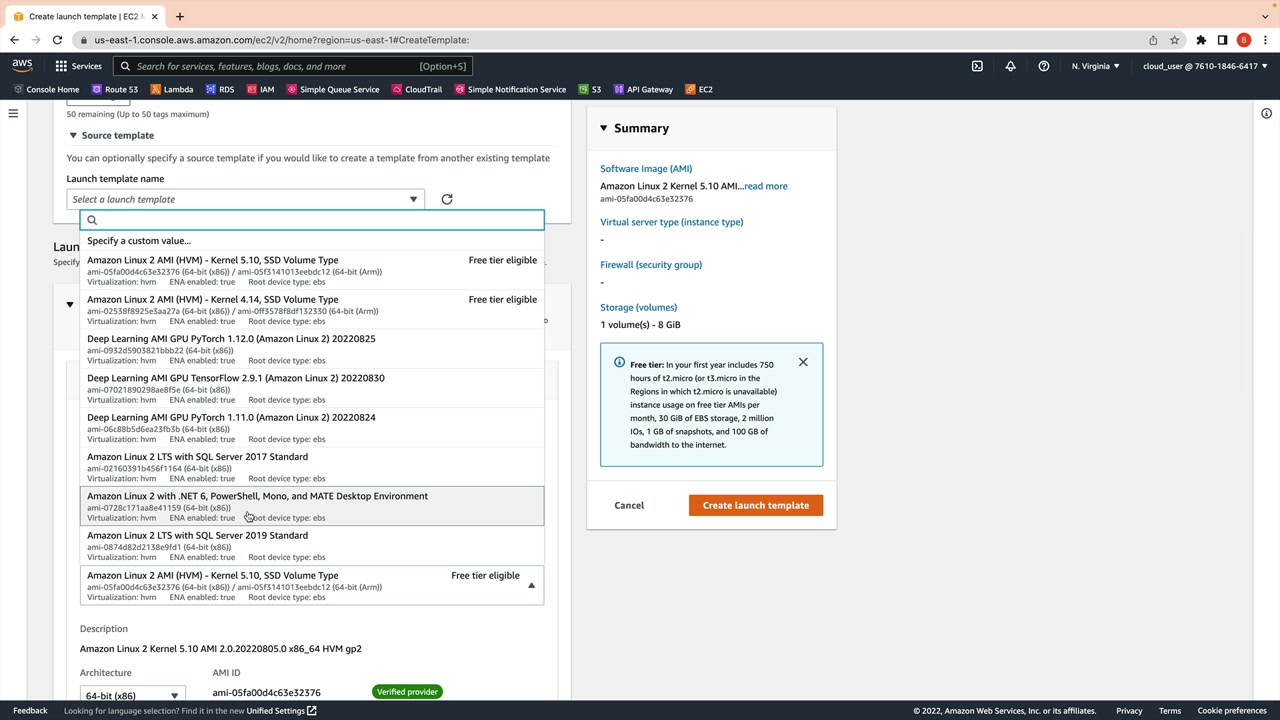Viewport: 1280px width, 720px height.
Task: Select the browser address bar URL
Action: tap(282, 40)
